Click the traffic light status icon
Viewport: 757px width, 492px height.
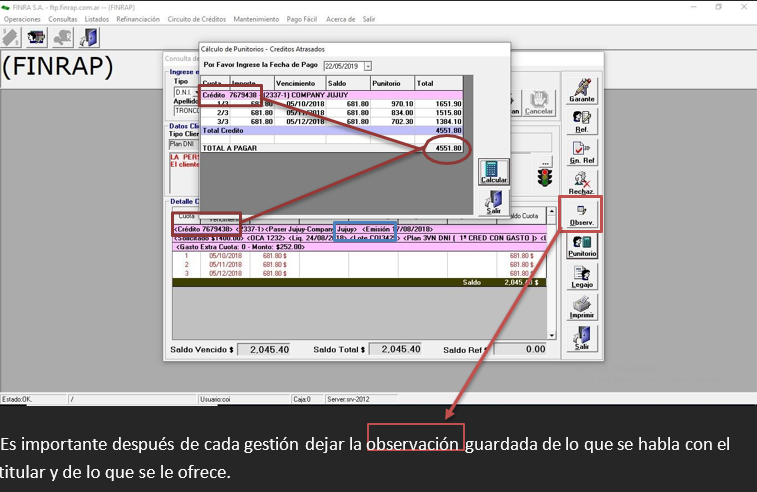tap(546, 178)
